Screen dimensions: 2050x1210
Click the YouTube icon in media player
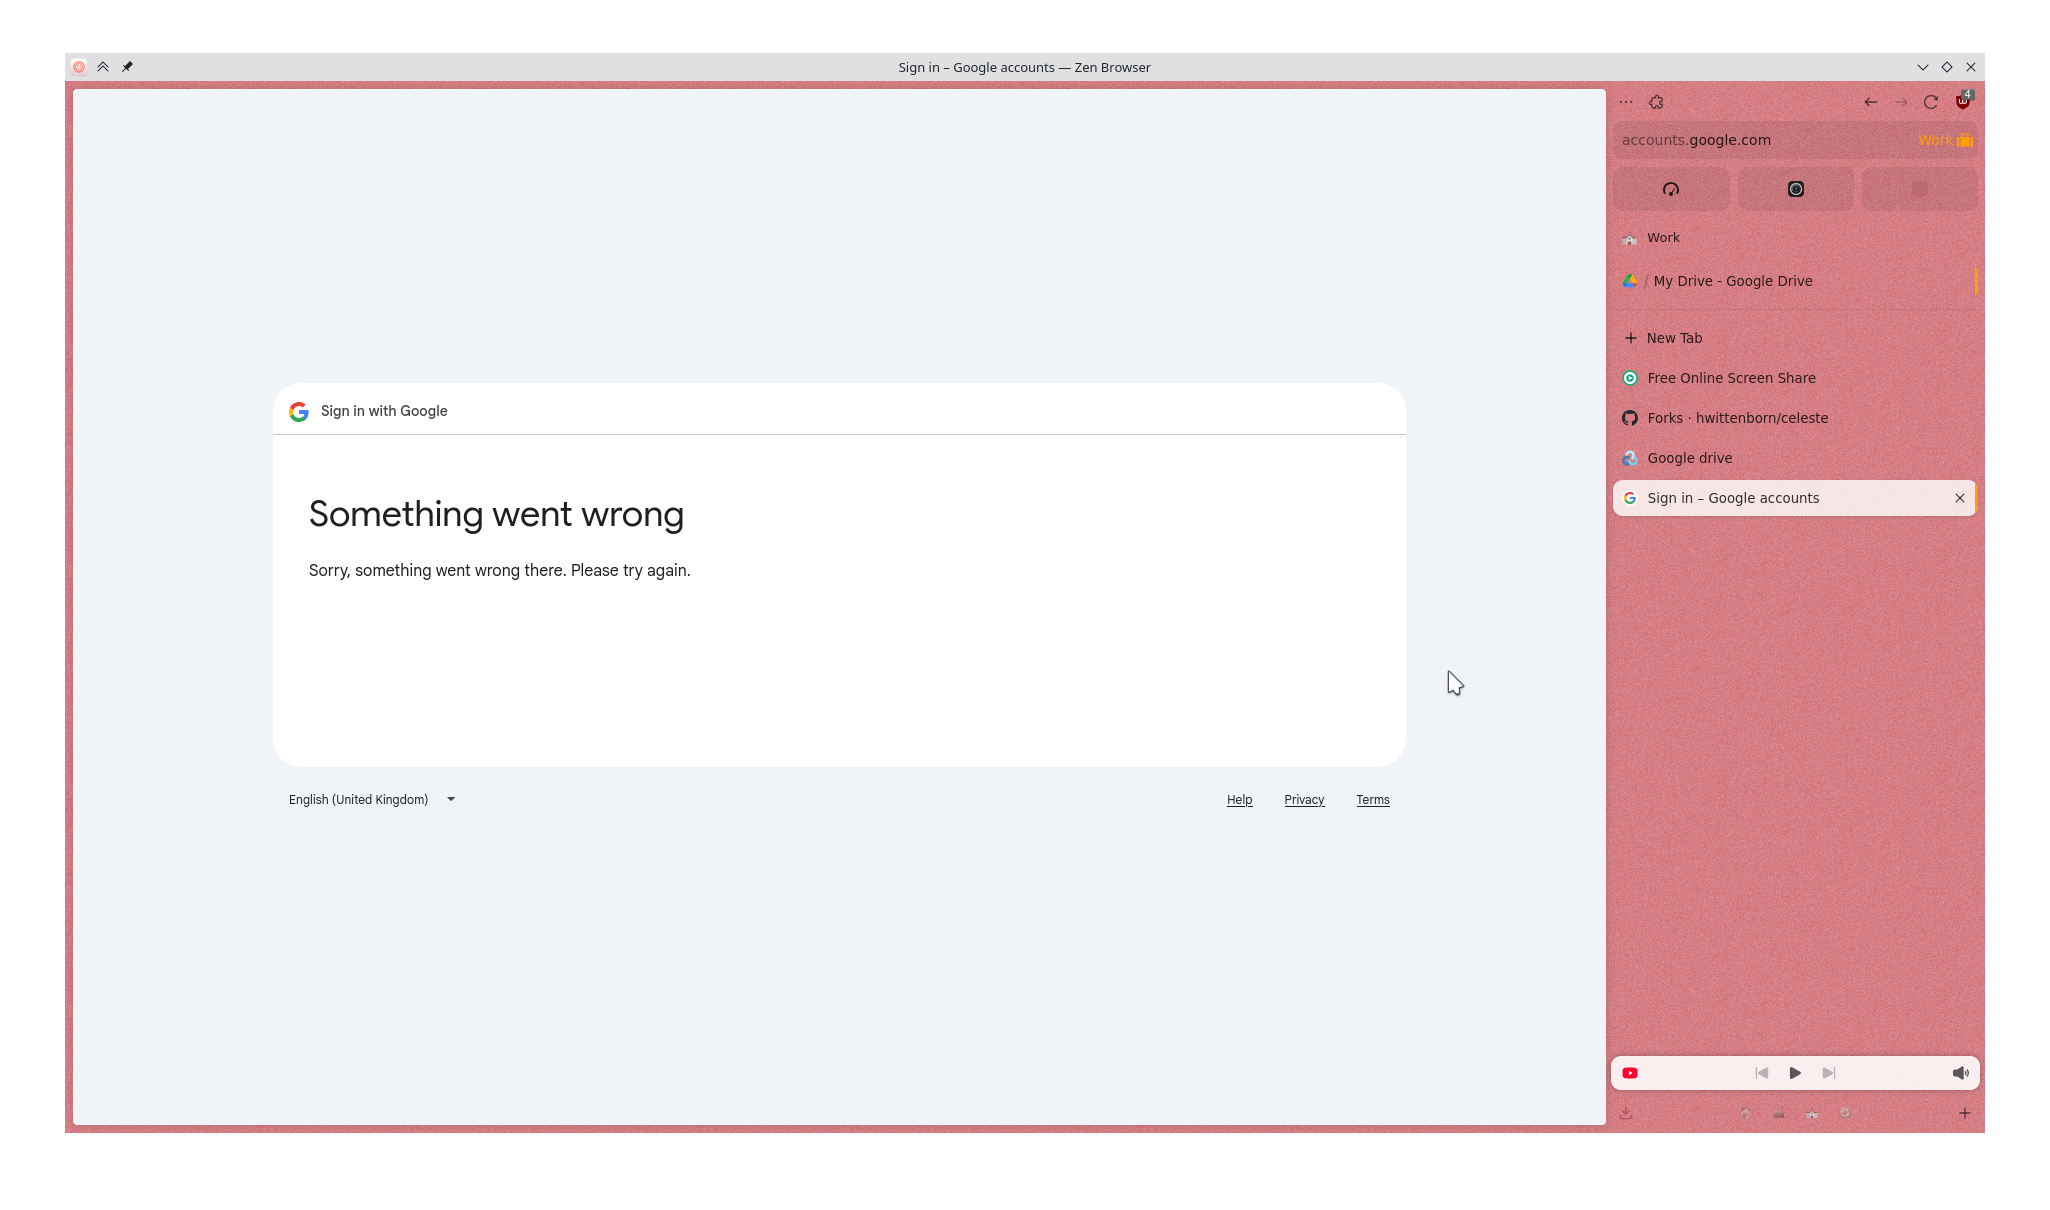pos(1630,1072)
